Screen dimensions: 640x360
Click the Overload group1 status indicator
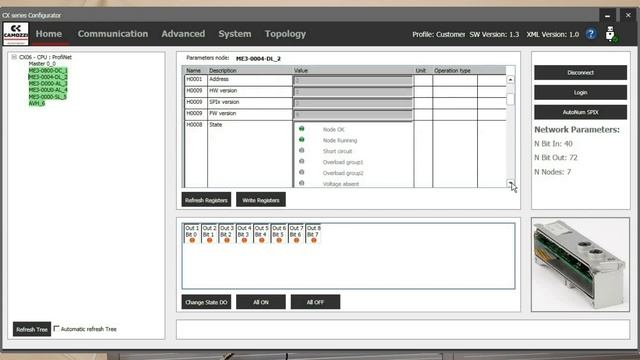click(x=302, y=162)
